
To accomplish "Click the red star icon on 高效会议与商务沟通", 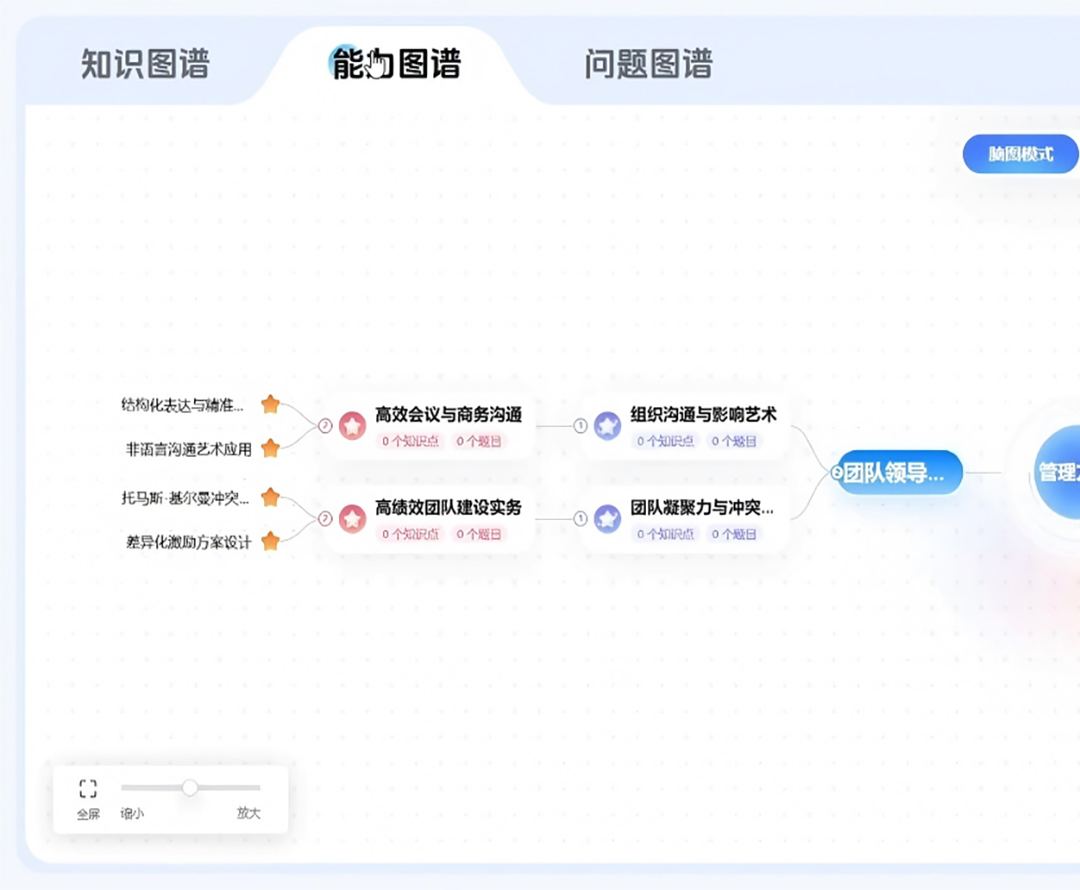I will click(352, 425).
